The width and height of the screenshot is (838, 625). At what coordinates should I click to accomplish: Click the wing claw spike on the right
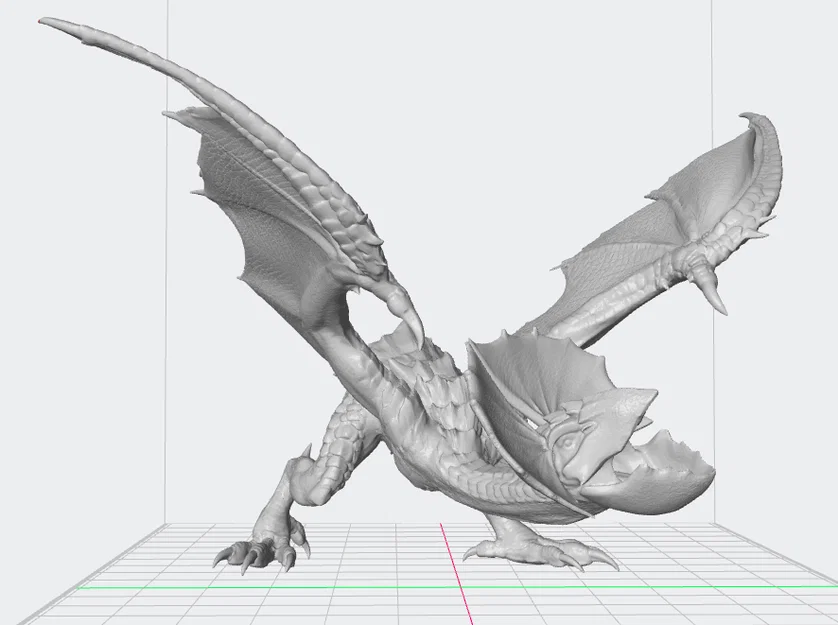(710, 290)
